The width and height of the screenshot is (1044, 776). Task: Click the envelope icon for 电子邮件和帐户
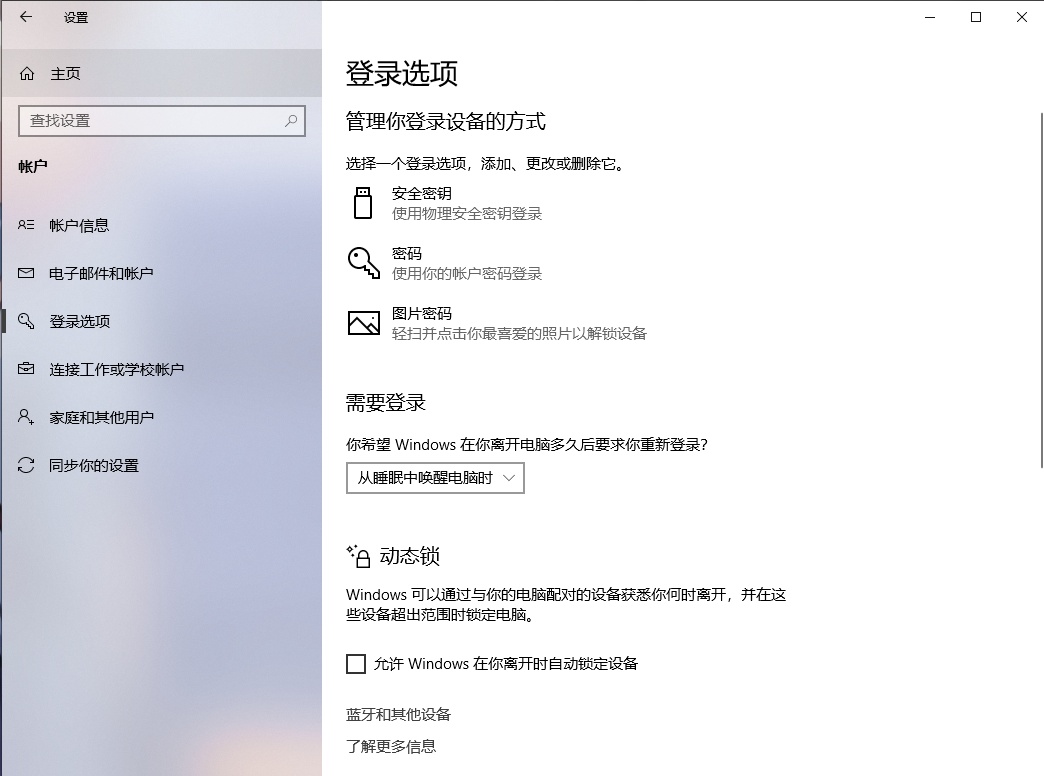pos(26,273)
